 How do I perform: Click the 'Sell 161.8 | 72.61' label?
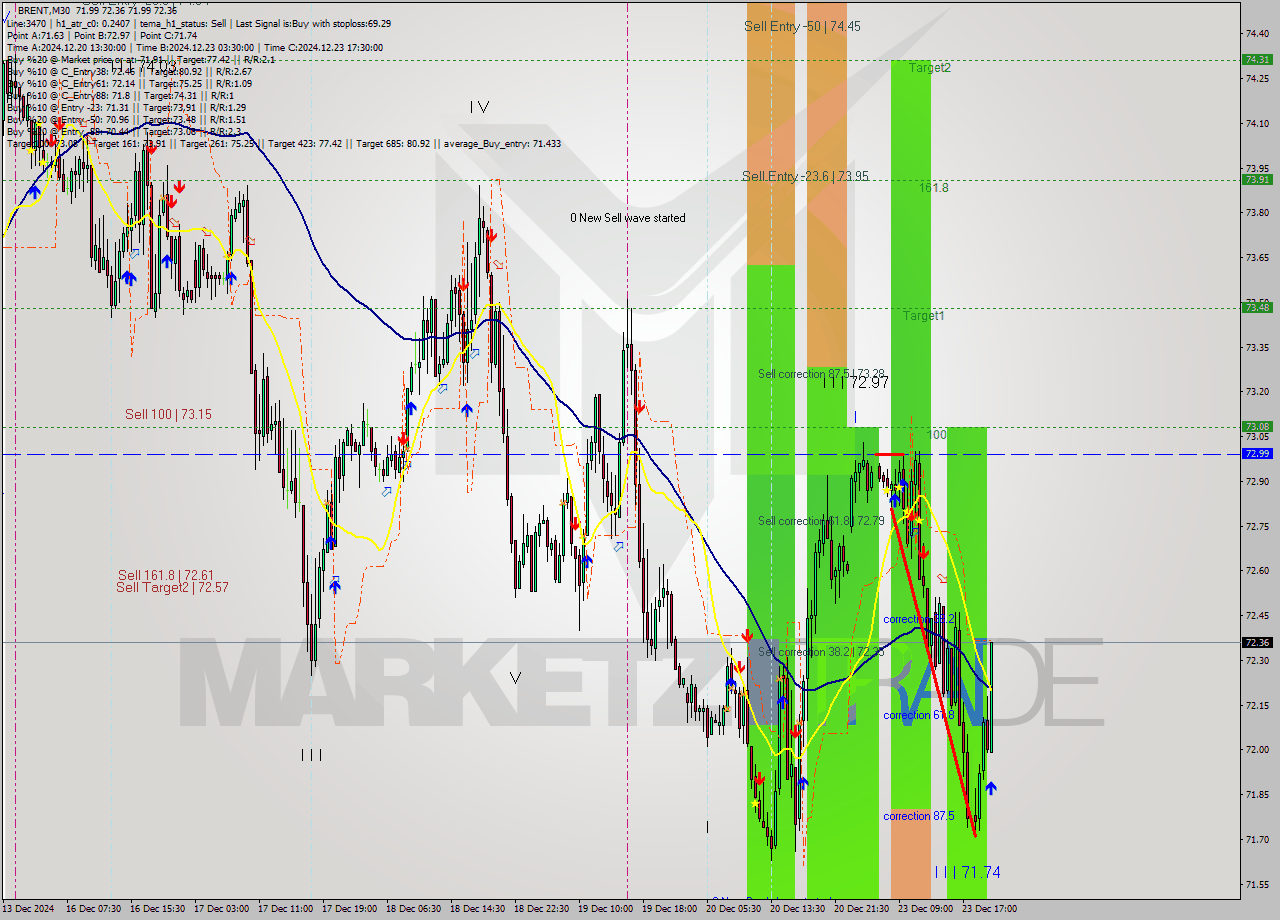[x=166, y=575]
